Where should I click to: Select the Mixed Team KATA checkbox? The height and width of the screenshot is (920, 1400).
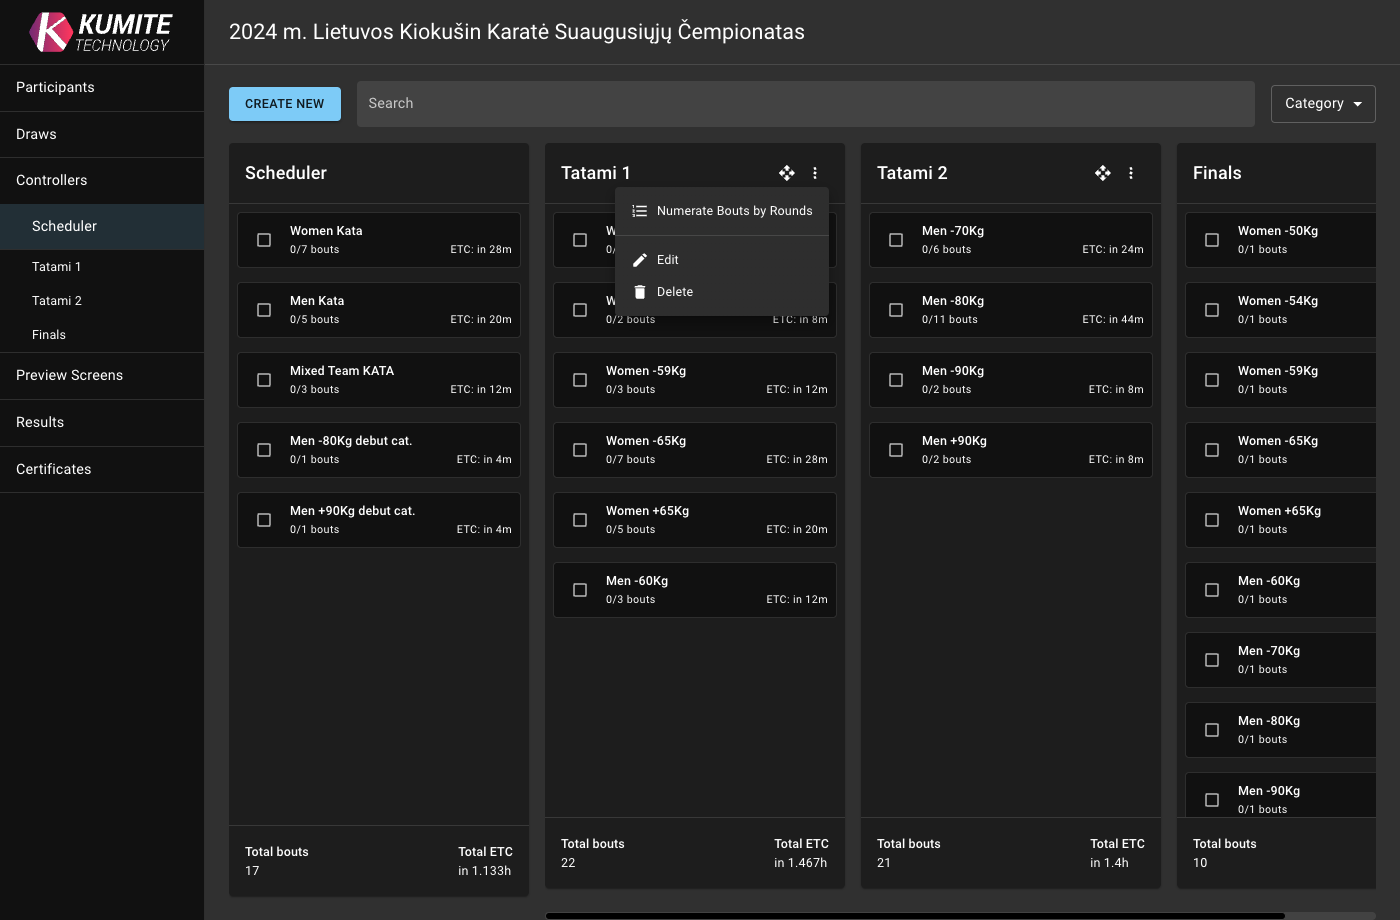pyautogui.click(x=264, y=380)
